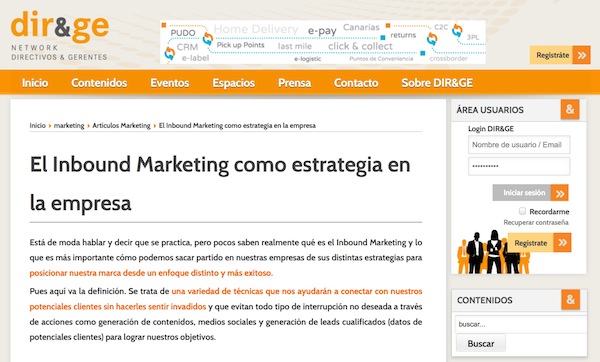Click Regístrate beside the people illustration
The width and height of the screenshot is (600, 362).
(x=540, y=243)
